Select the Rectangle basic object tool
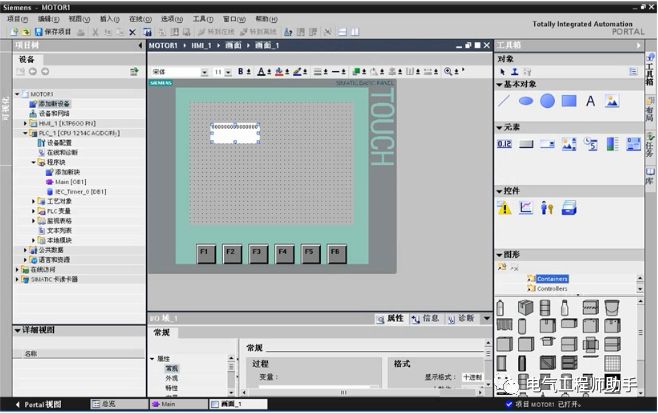The width and height of the screenshot is (658, 413). 569,101
